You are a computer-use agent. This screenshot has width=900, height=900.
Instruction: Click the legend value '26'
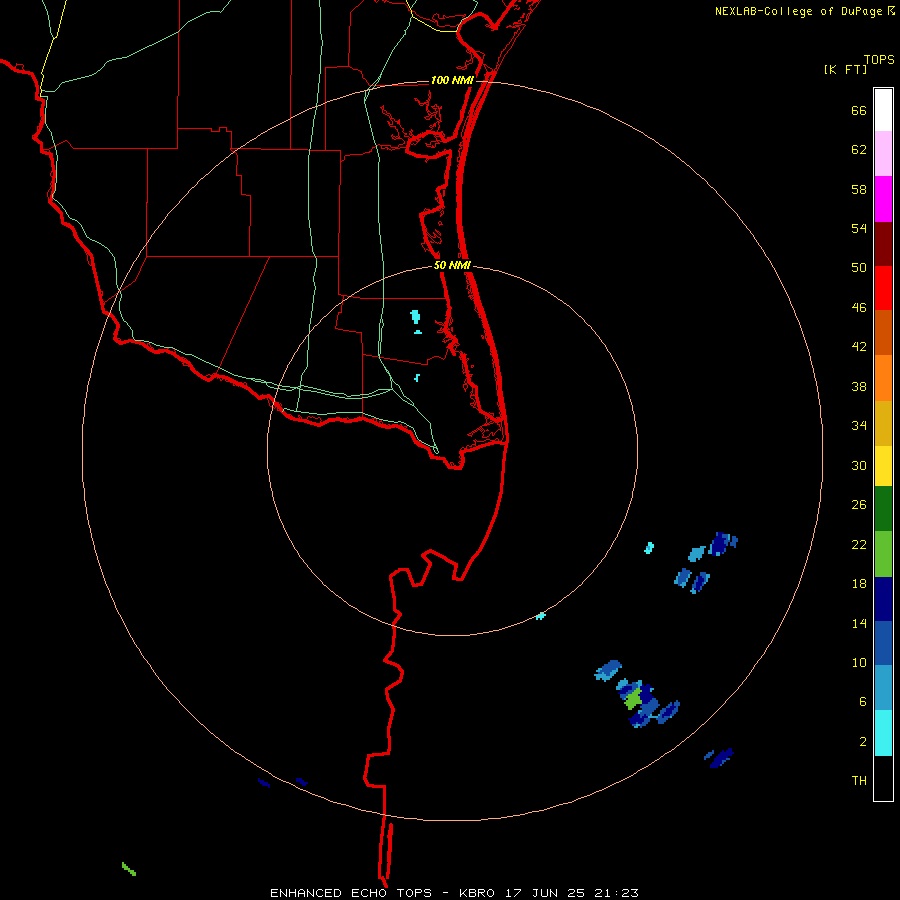859,505
